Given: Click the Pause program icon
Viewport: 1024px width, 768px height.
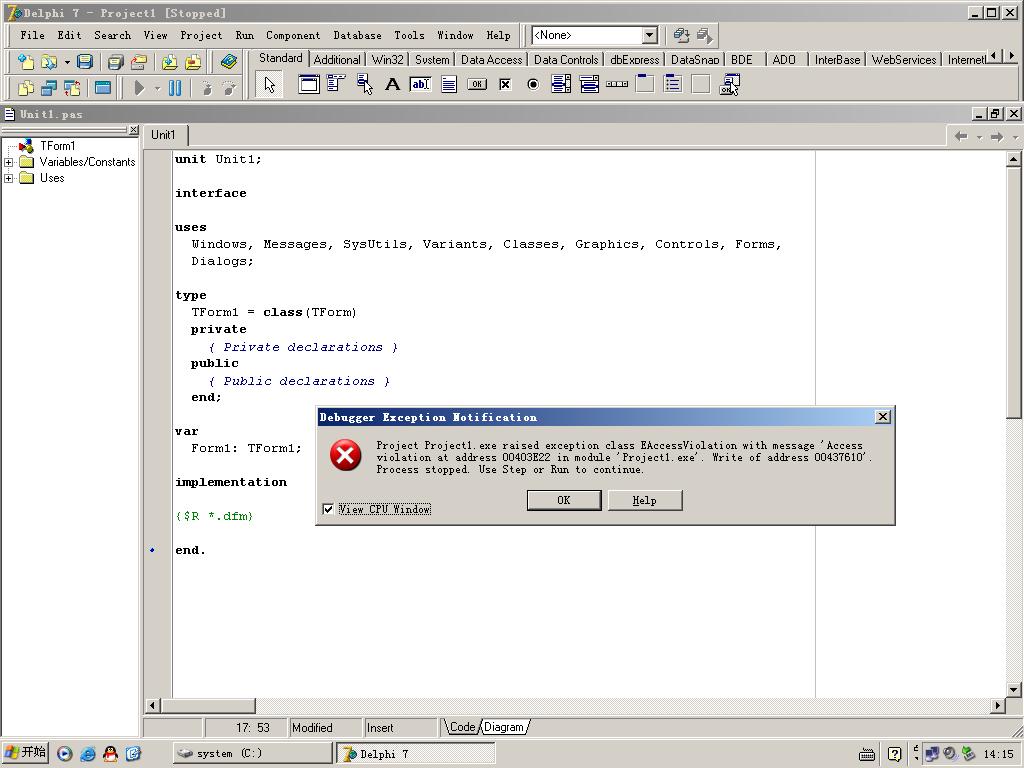Looking at the screenshot, I should pos(175,88).
